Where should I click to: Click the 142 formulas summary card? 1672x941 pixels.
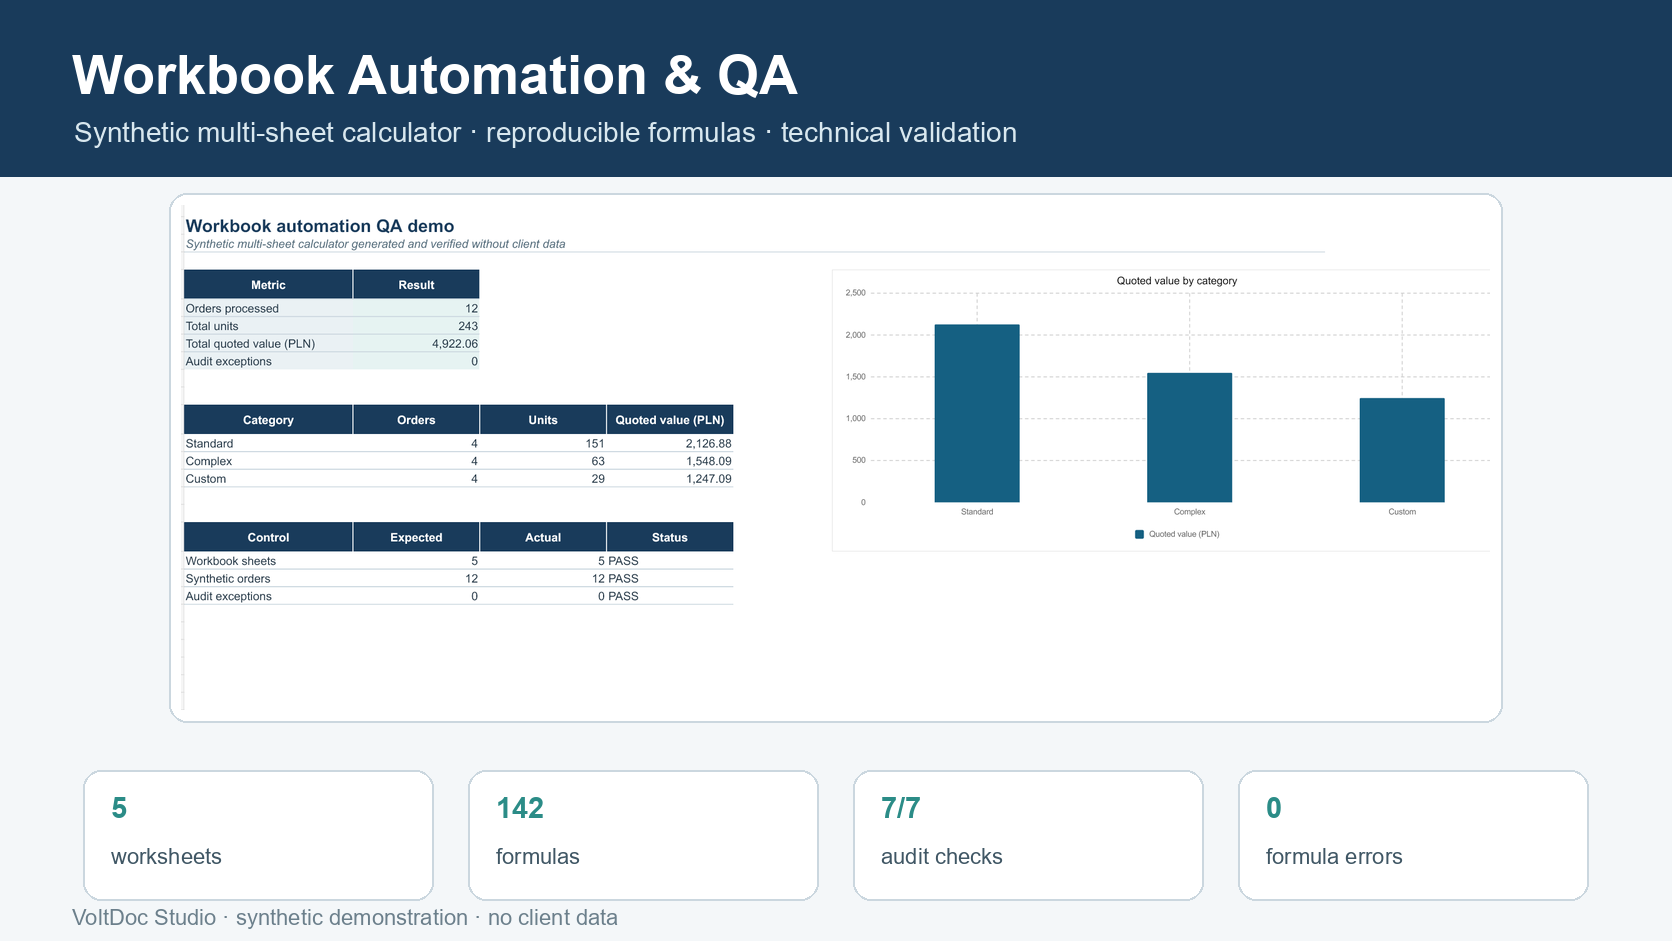click(x=643, y=835)
